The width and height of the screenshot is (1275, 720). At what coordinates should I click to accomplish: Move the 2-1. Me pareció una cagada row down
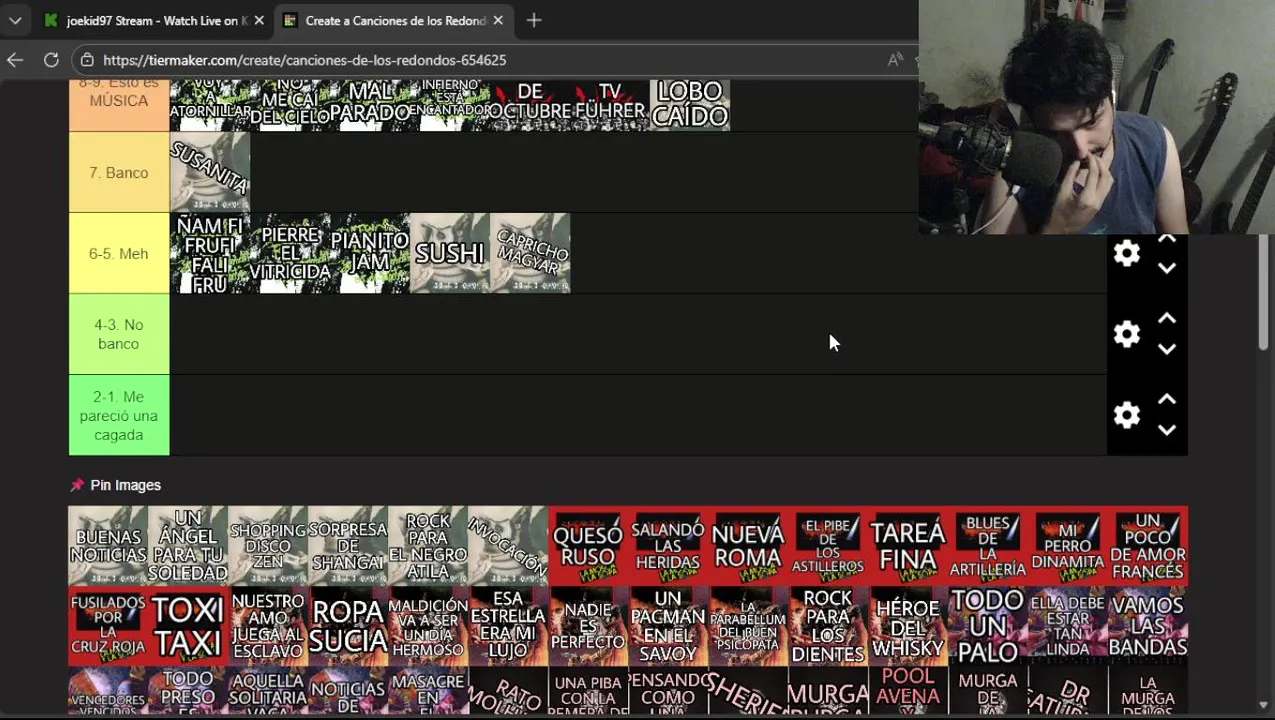(1167, 430)
